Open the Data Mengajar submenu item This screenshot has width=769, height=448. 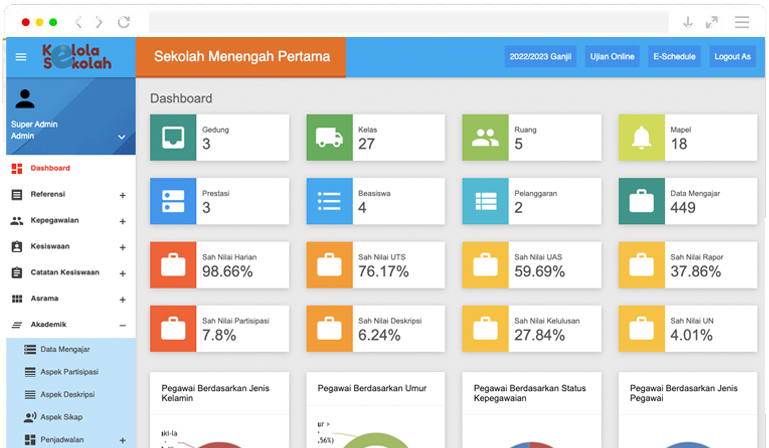pos(65,349)
